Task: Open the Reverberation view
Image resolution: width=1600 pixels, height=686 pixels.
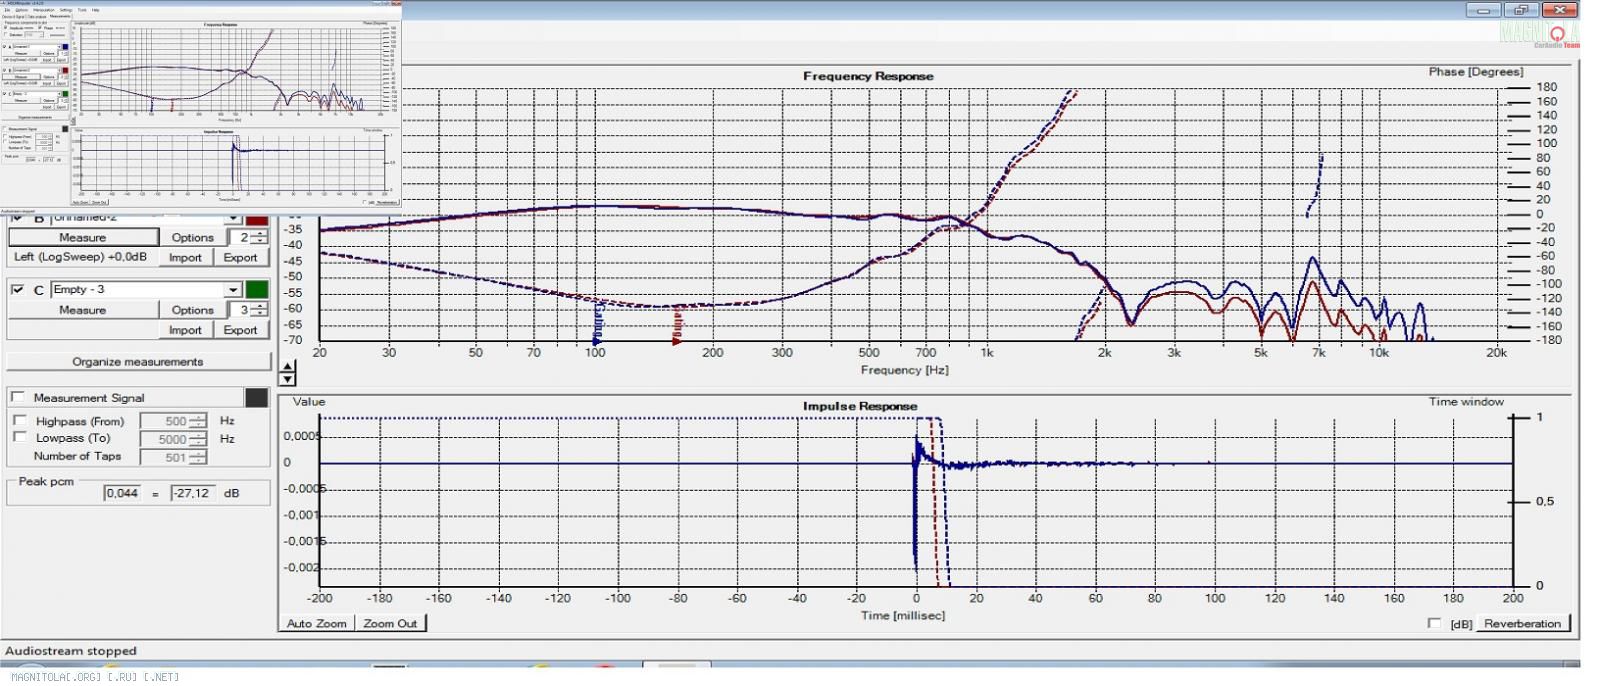Action: pos(1522,623)
